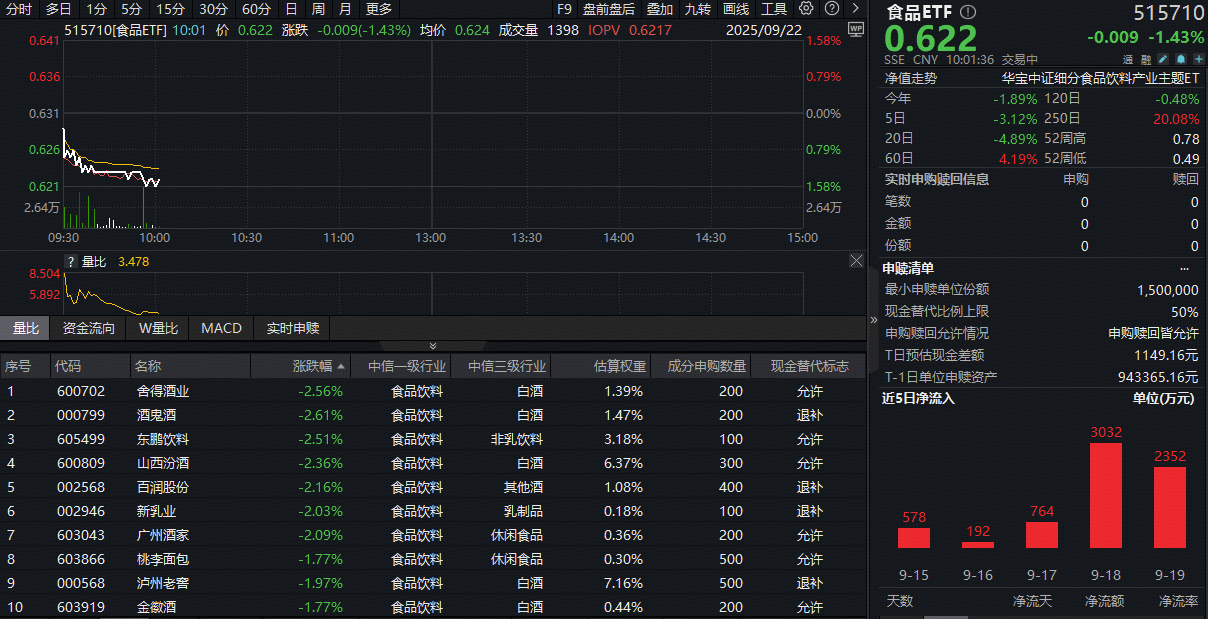
Task: Click the 融 margin indicator icon
Action: pos(1146,59)
